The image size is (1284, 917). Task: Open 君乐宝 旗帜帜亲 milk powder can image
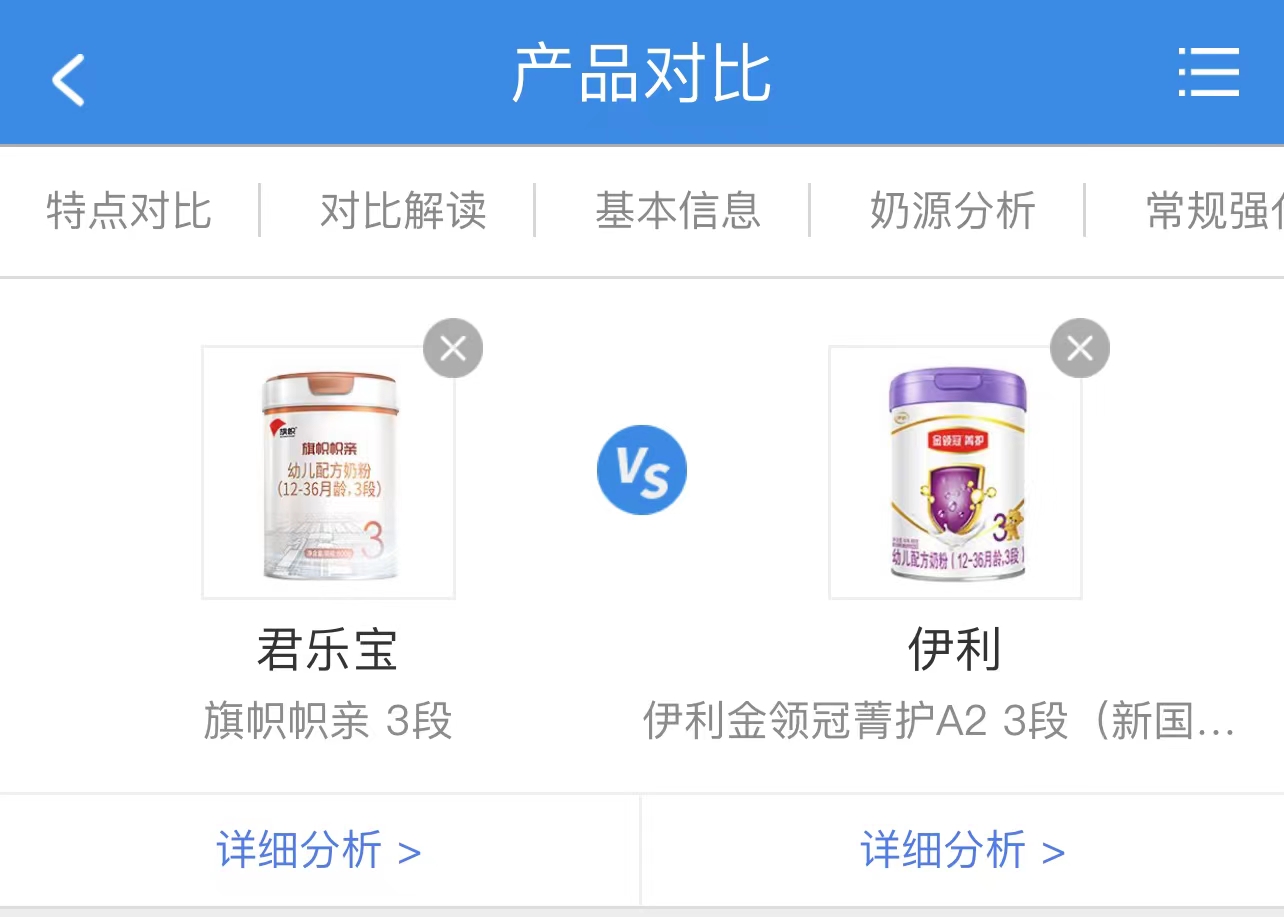tap(329, 473)
